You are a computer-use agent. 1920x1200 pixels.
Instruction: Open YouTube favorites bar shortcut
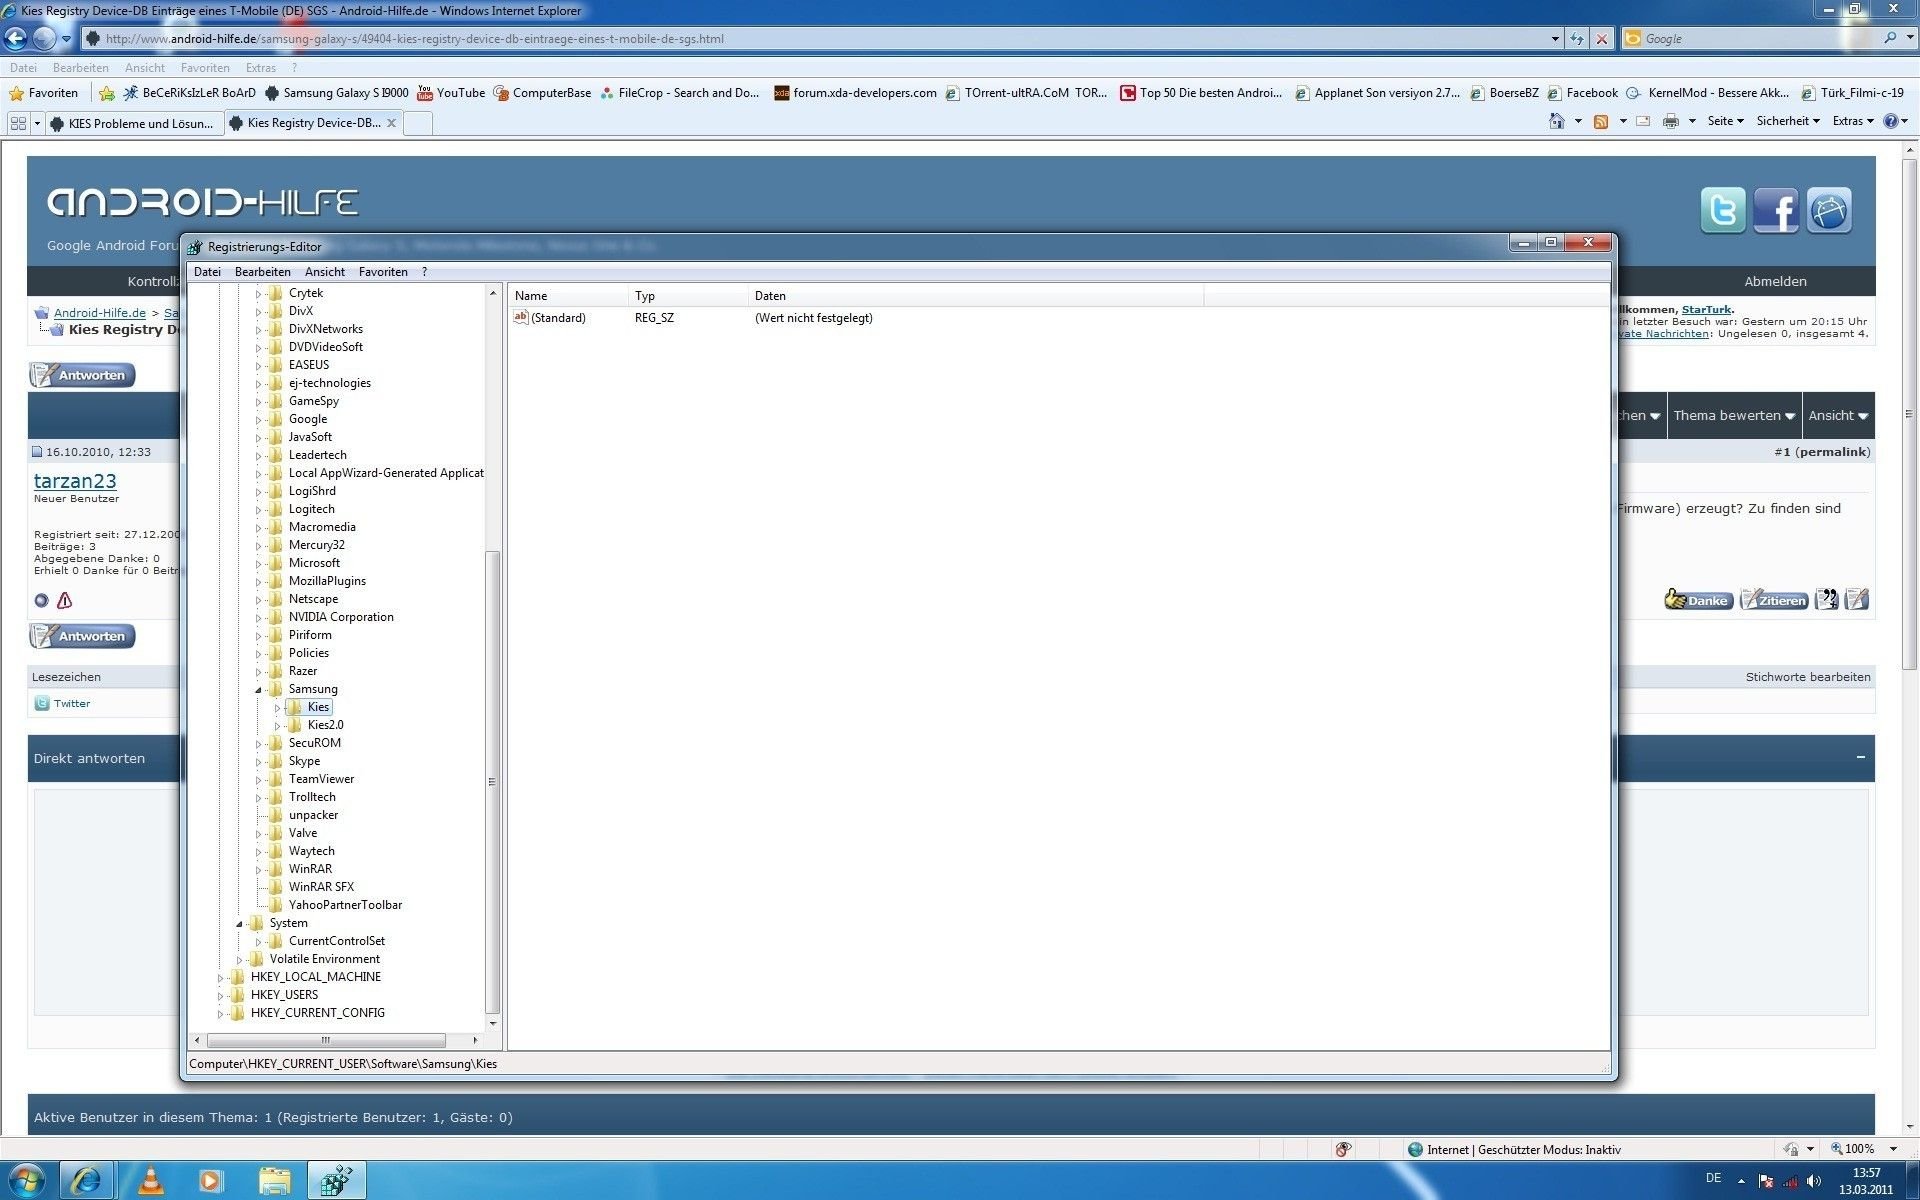pyautogui.click(x=451, y=93)
